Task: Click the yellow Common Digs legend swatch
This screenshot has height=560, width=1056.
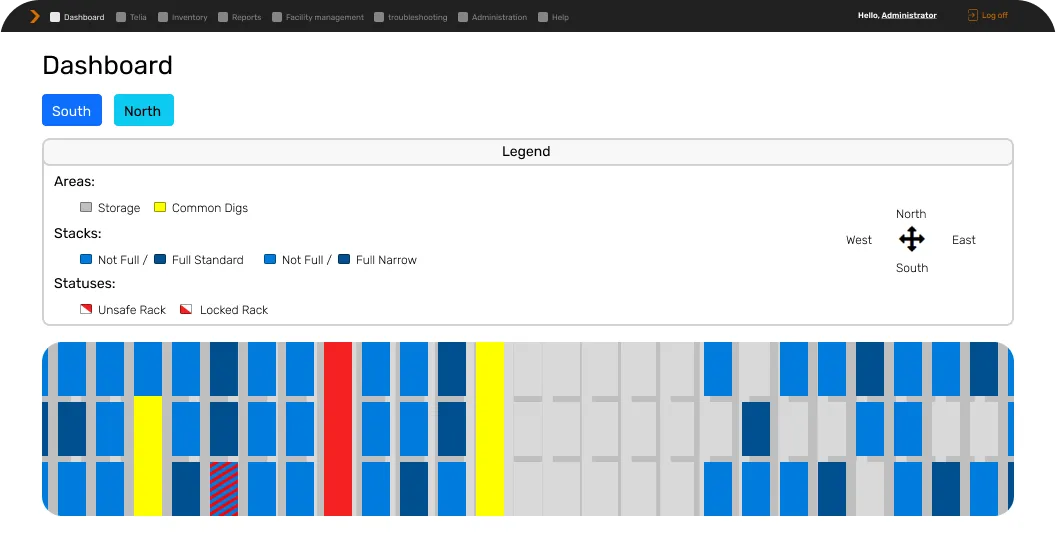Action: coord(160,208)
